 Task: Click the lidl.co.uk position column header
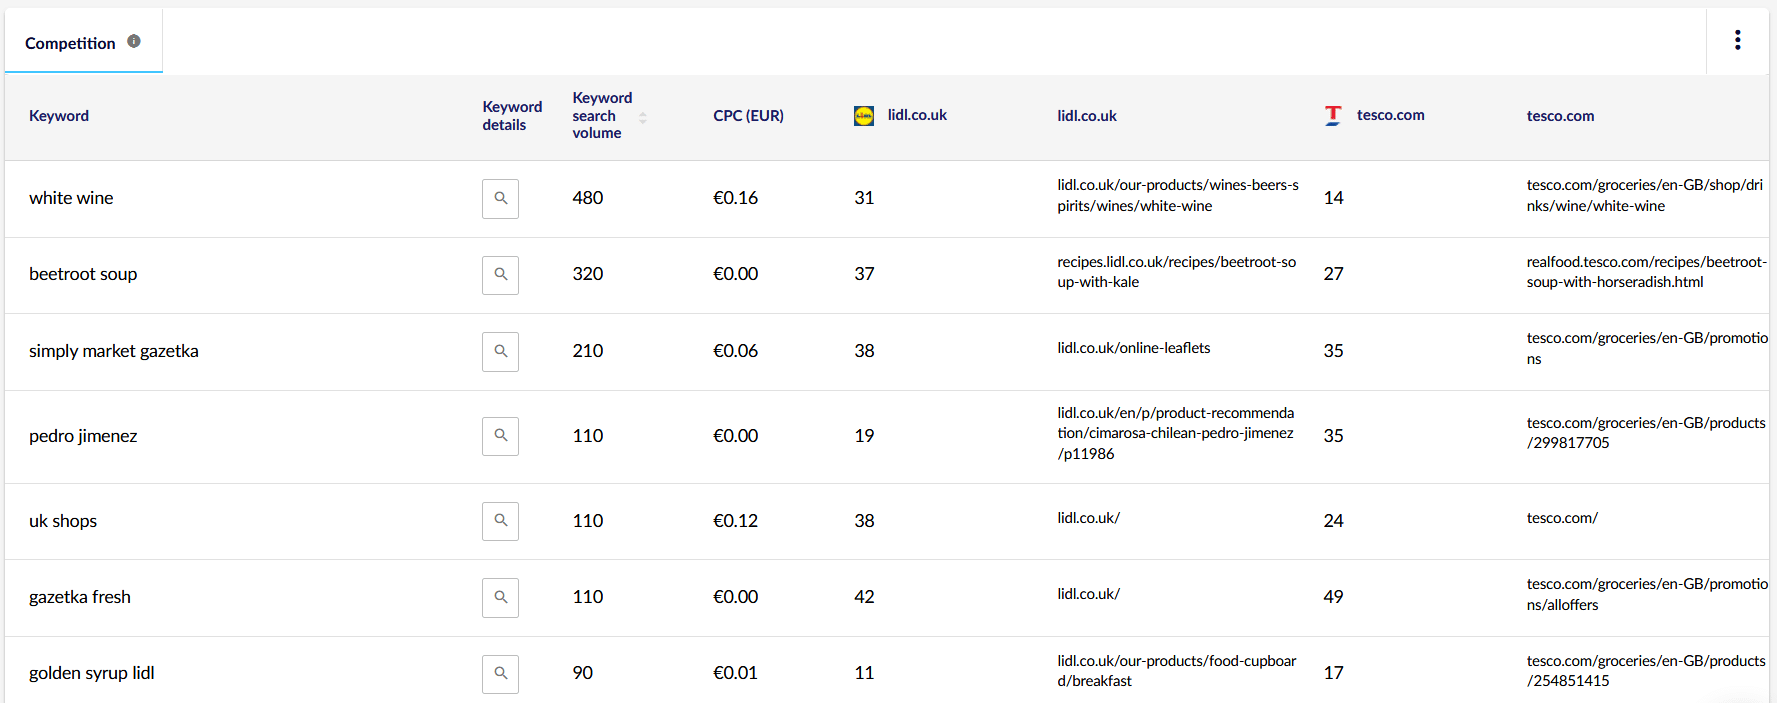click(x=917, y=115)
